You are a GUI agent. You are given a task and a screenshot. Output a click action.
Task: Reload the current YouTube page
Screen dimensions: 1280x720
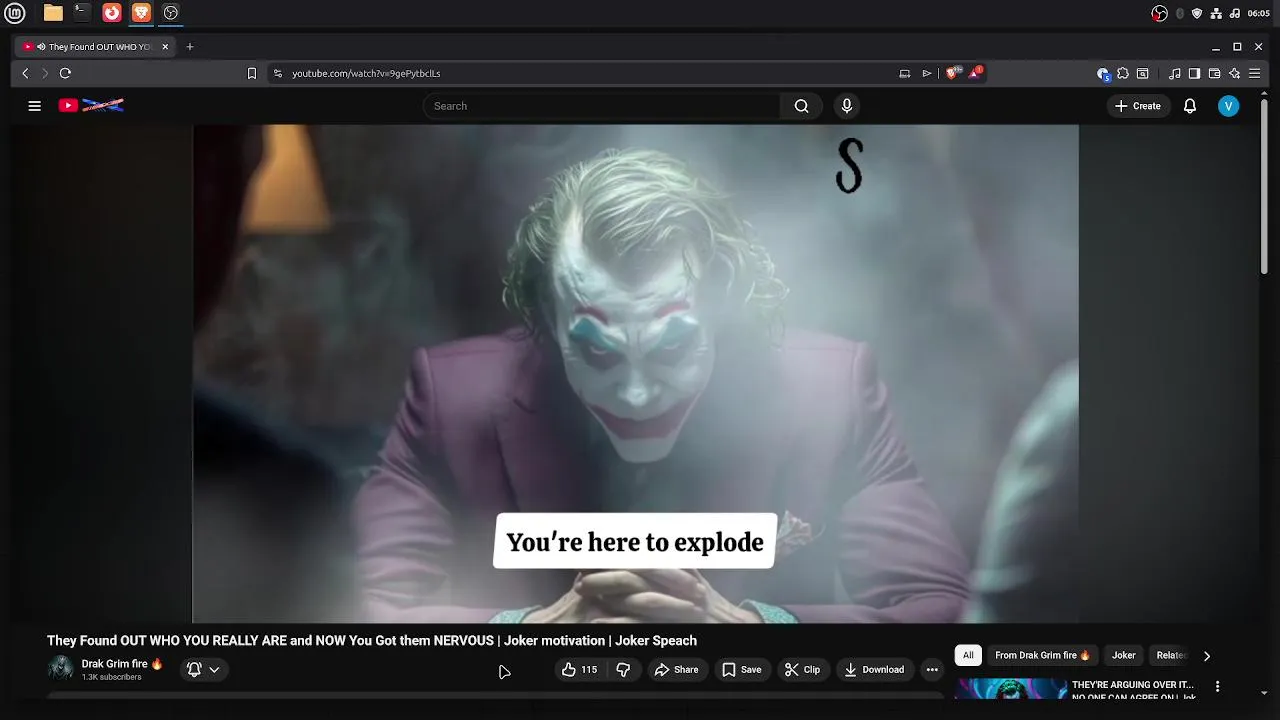(x=65, y=73)
